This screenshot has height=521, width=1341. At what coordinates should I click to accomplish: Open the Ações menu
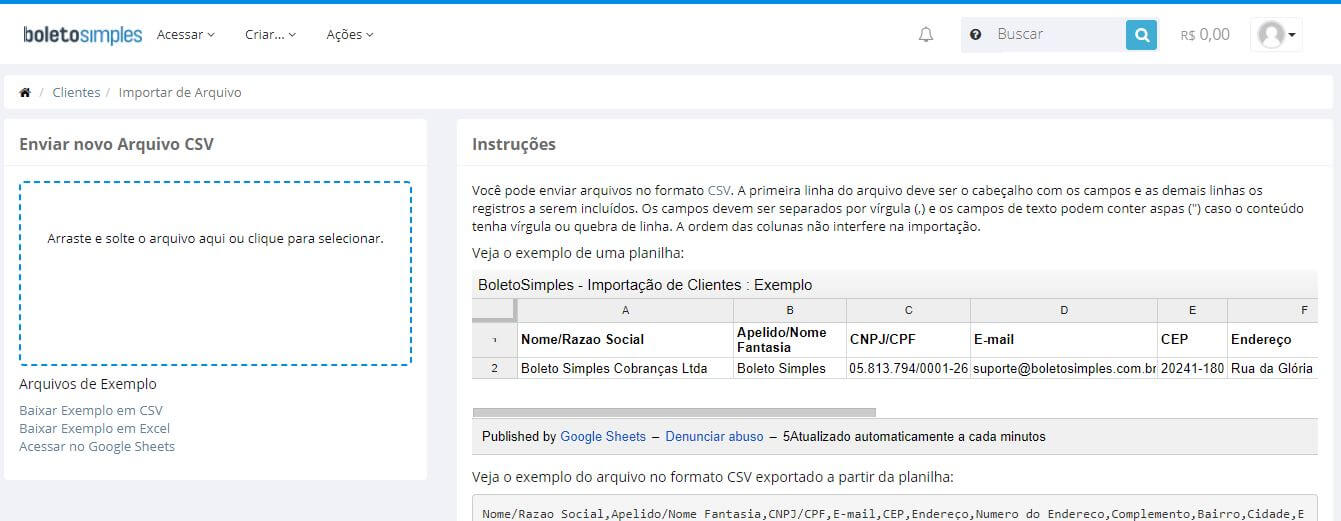point(350,34)
